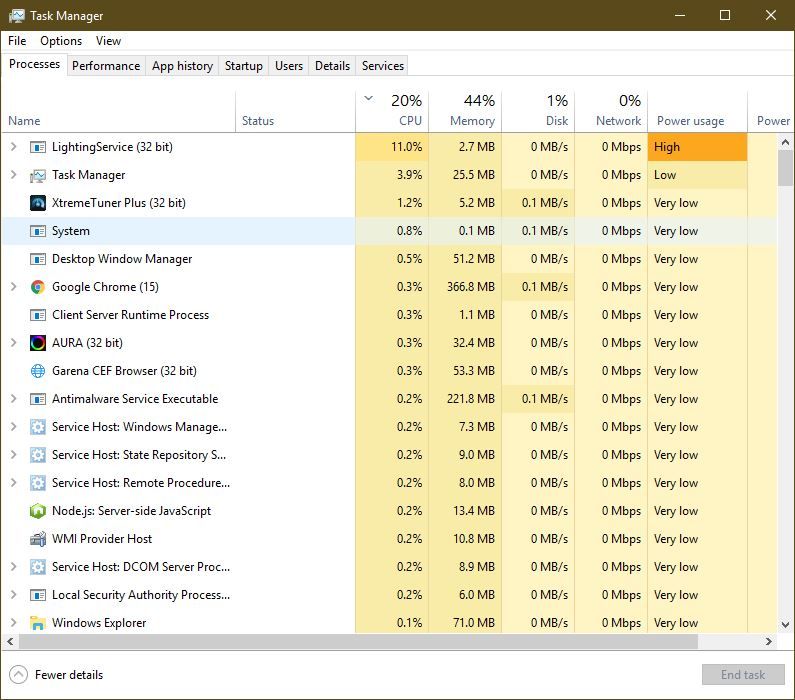Click the horizontal scrollbar right arrow

(769, 642)
